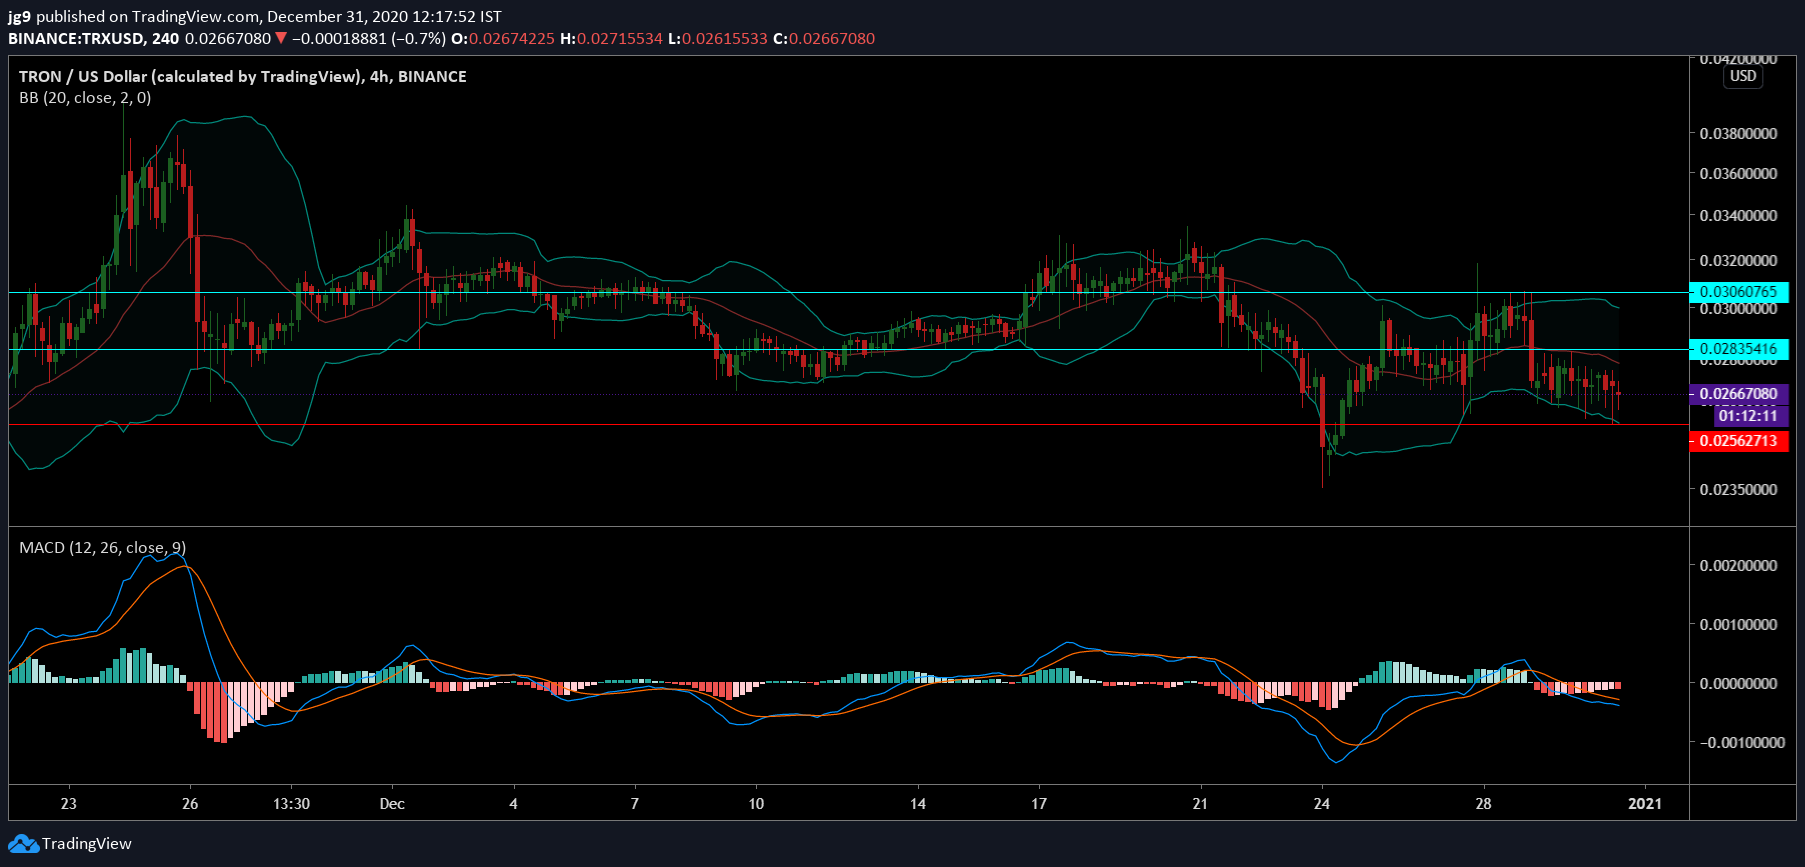Click the date label 24 on time axis

tap(1322, 804)
